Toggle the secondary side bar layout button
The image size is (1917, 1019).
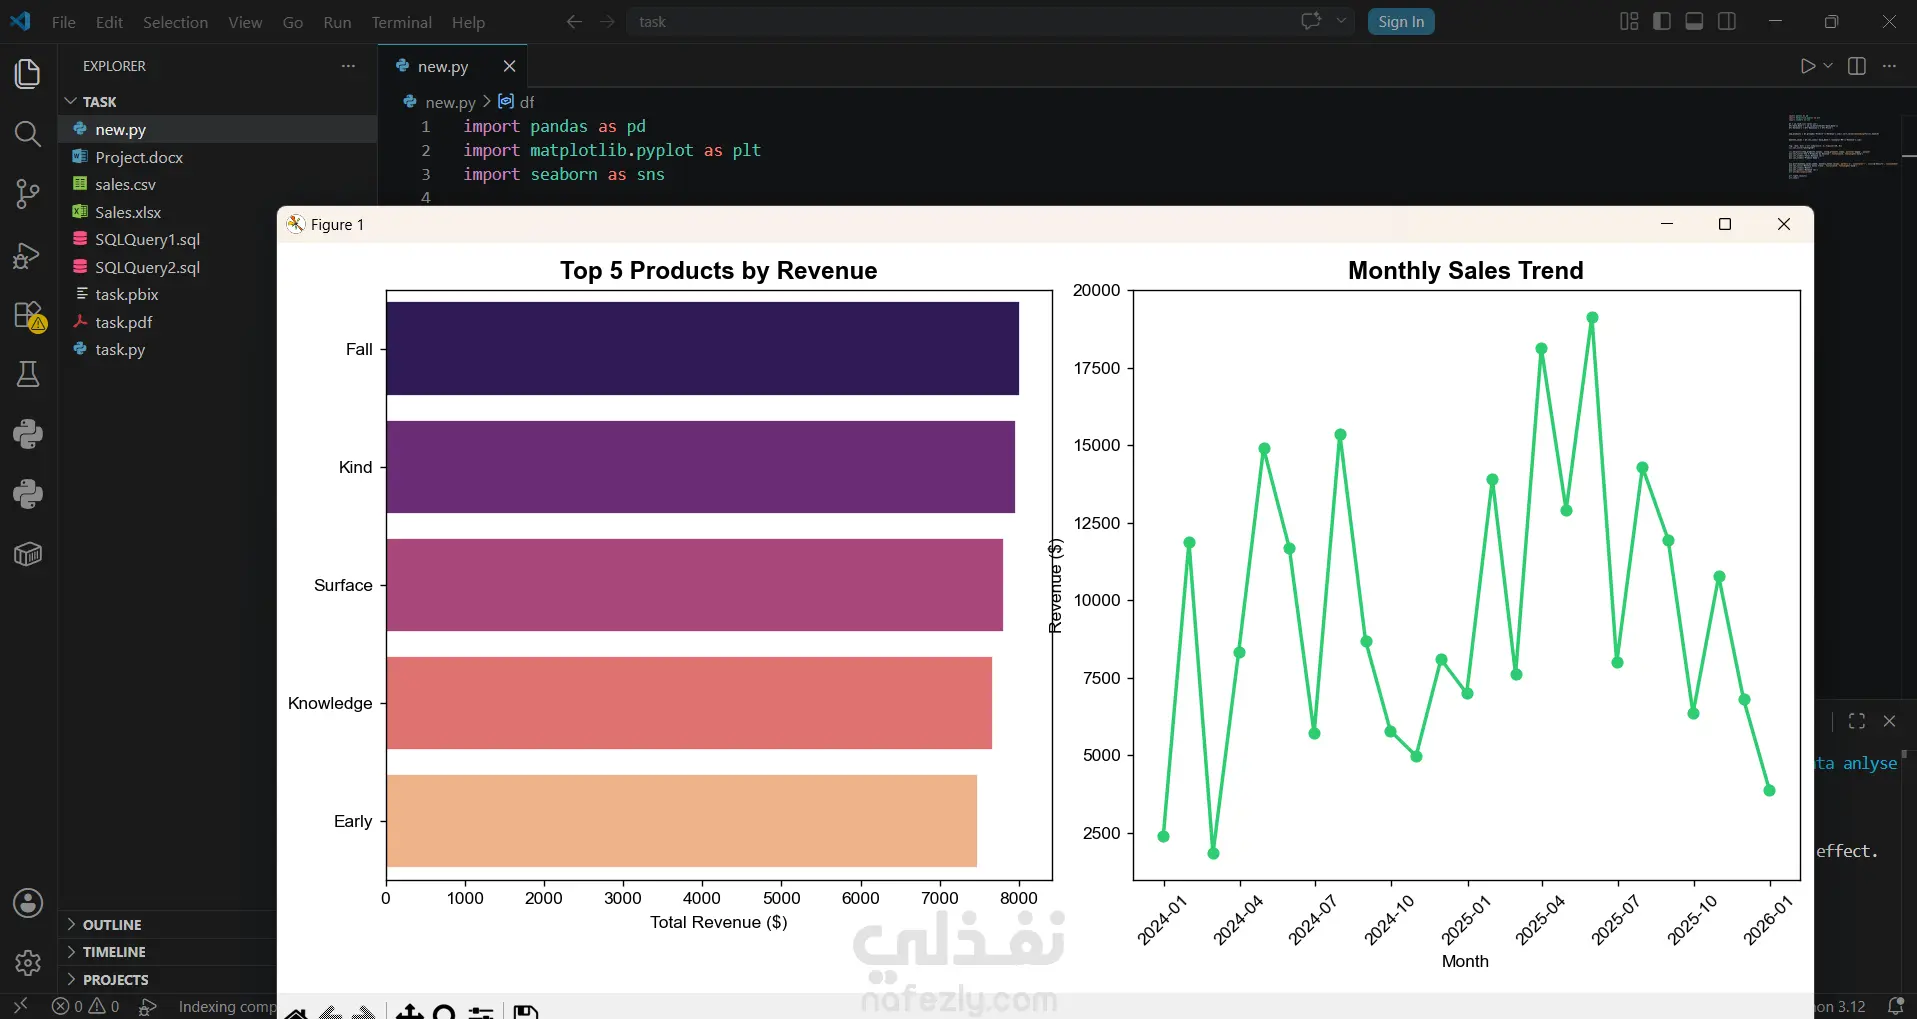point(1727,21)
